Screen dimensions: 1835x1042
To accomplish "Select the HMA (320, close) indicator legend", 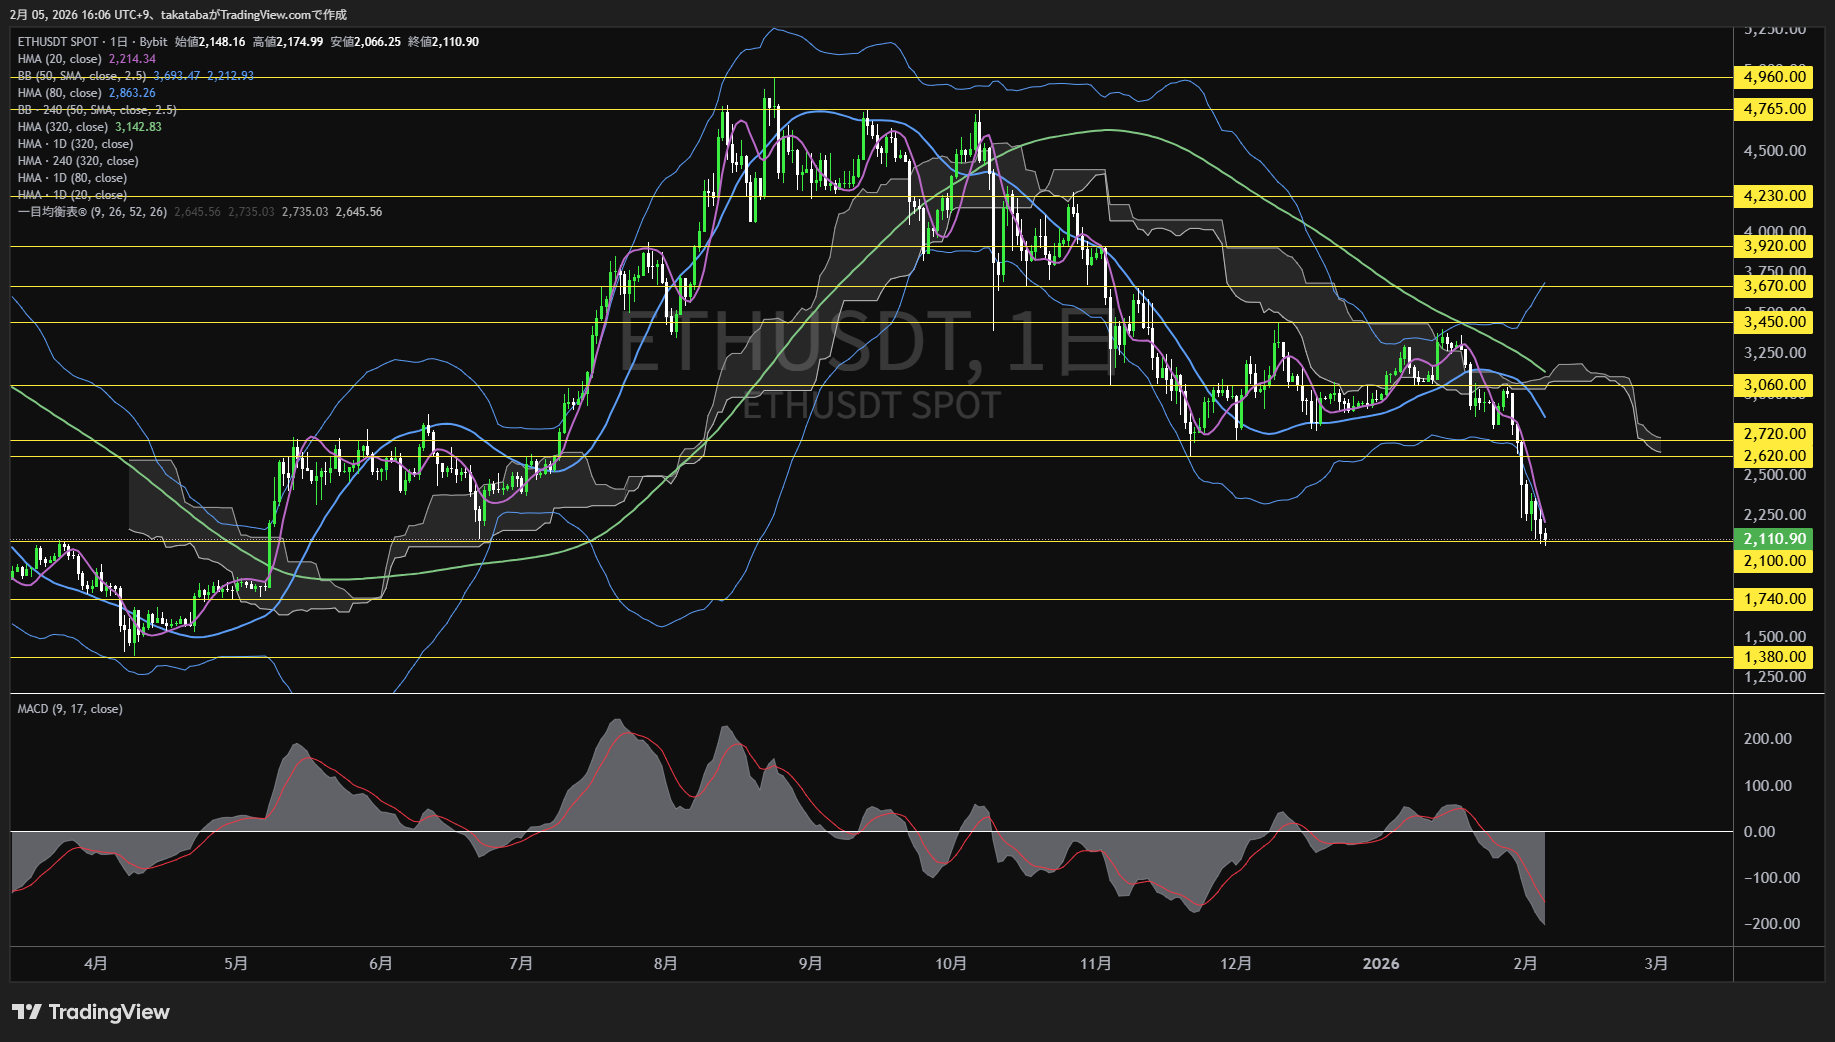I will pos(63,127).
